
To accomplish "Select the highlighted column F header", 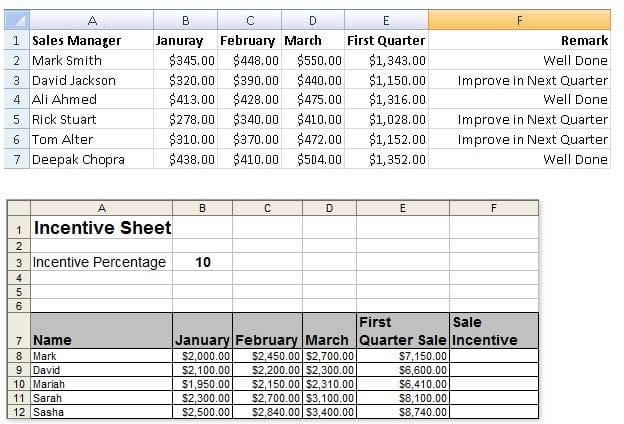I will [x=519, y=20].
